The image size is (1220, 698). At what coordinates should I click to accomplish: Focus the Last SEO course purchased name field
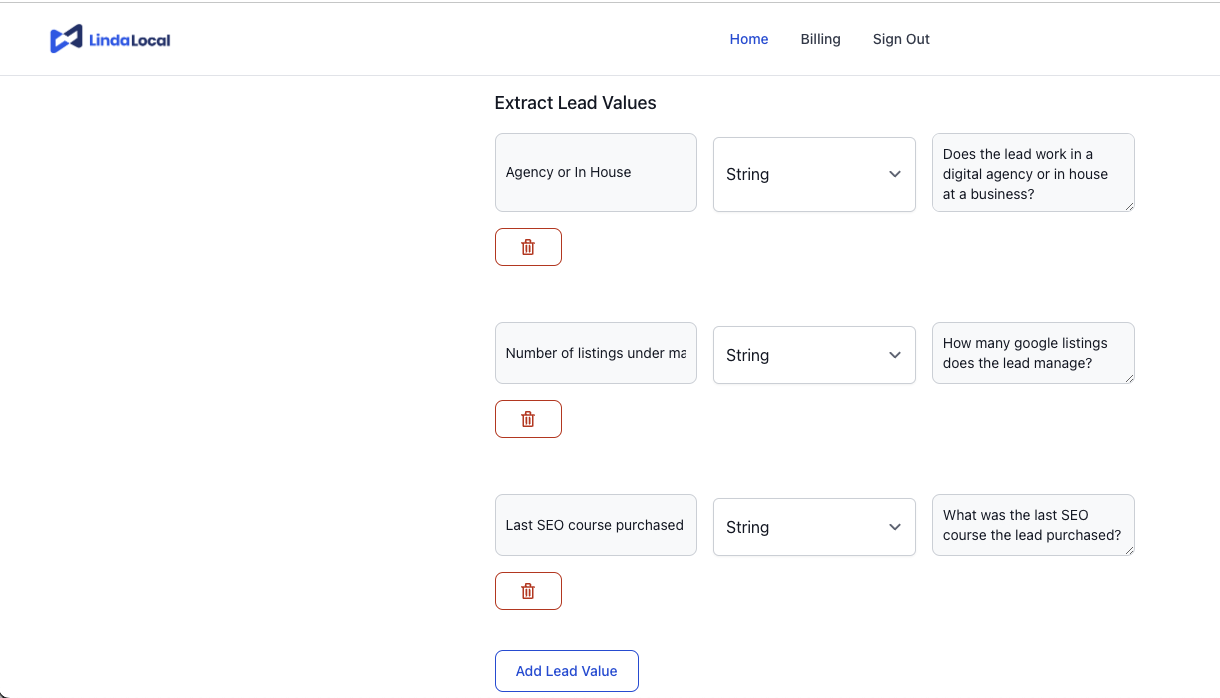click(x=596, y=525)
